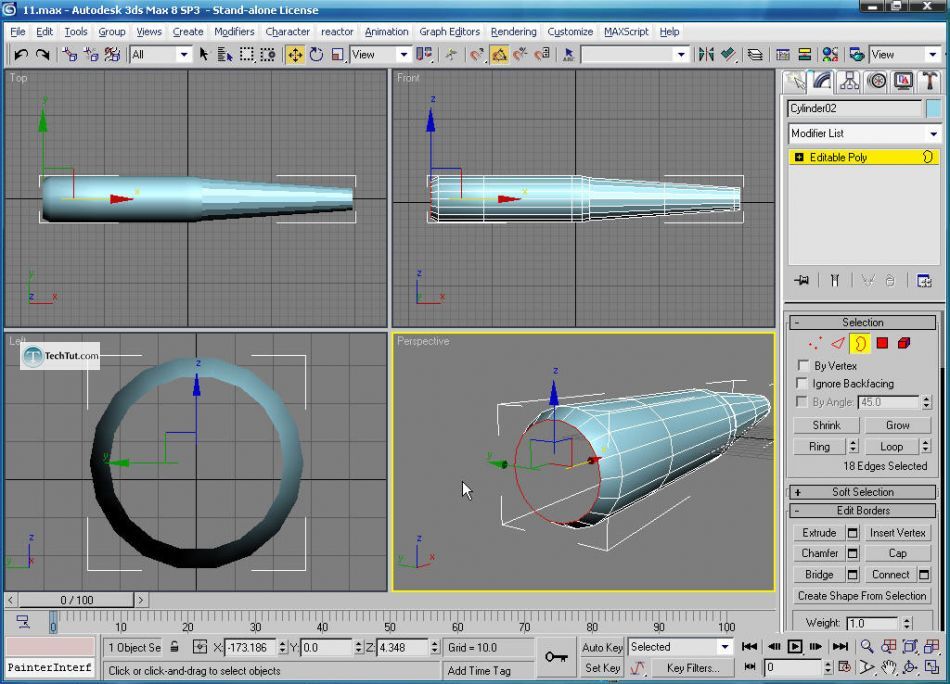Open the File menu
950x684 pixels.
[x=18, y=32]
